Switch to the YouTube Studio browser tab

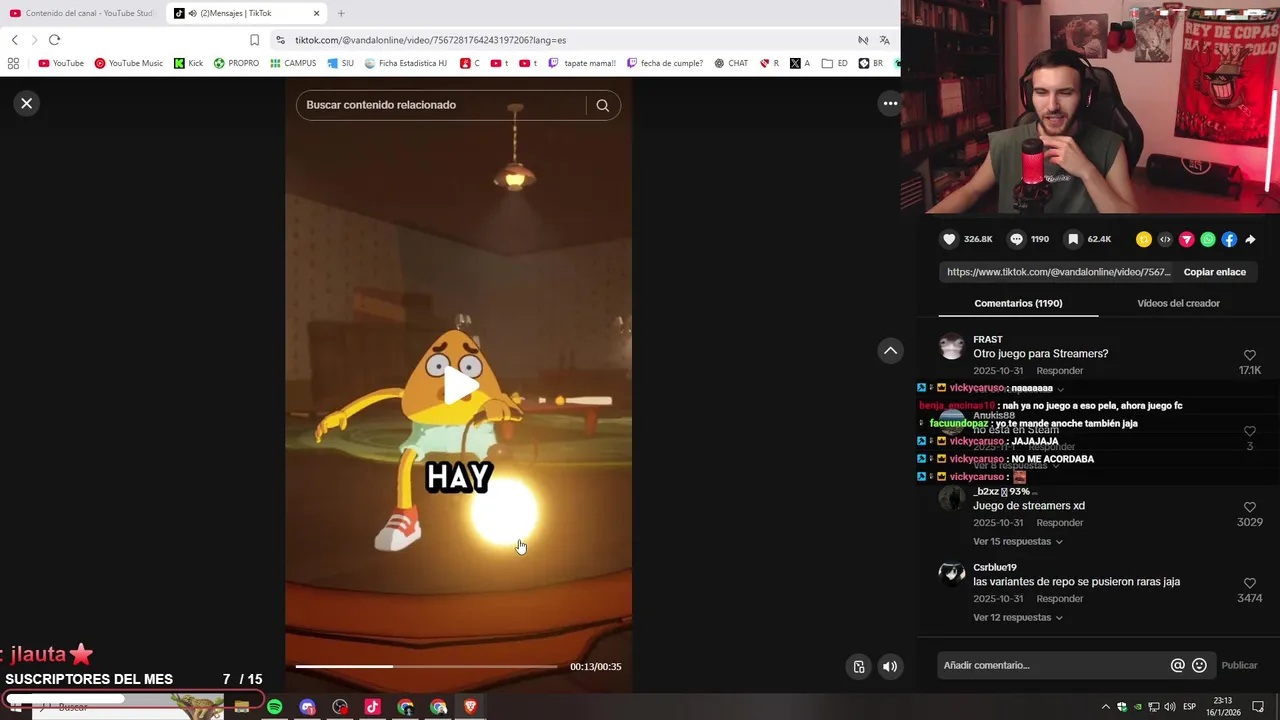pyautogui.click(x=82, y=13)
